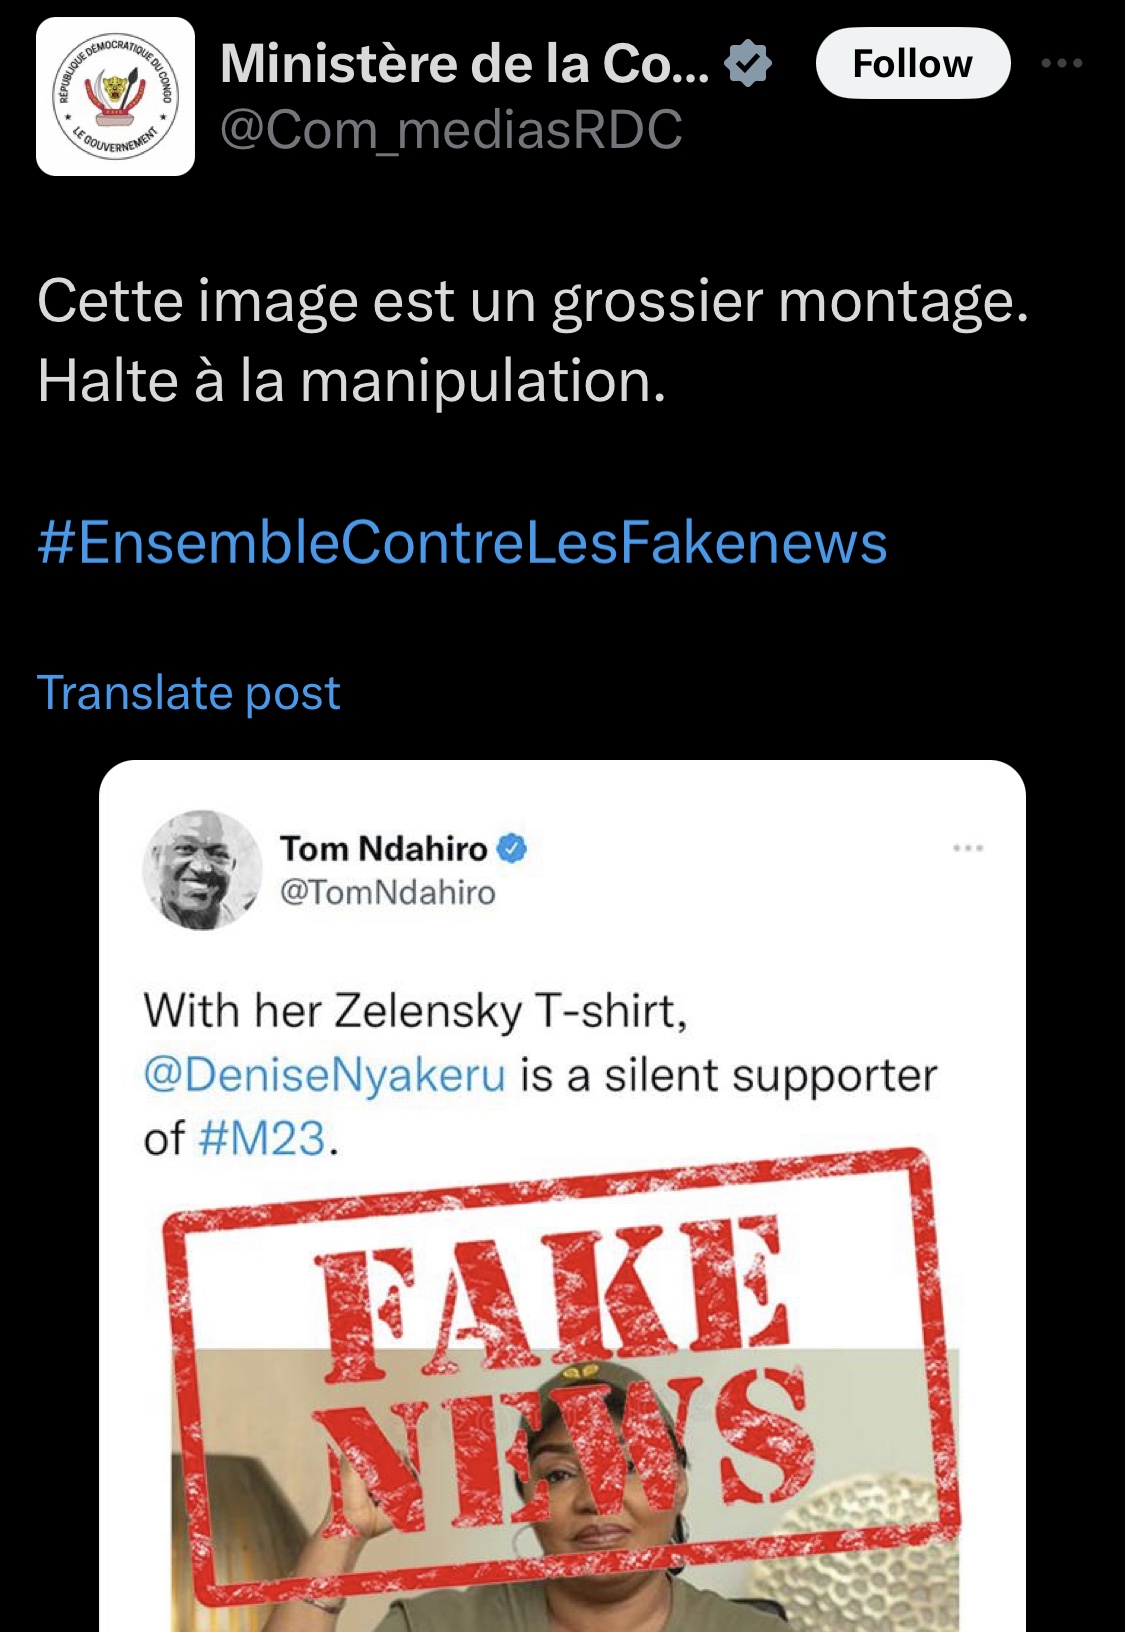Click the Translate post link
Screen dimensions: 1125x1632
(188, 693)
